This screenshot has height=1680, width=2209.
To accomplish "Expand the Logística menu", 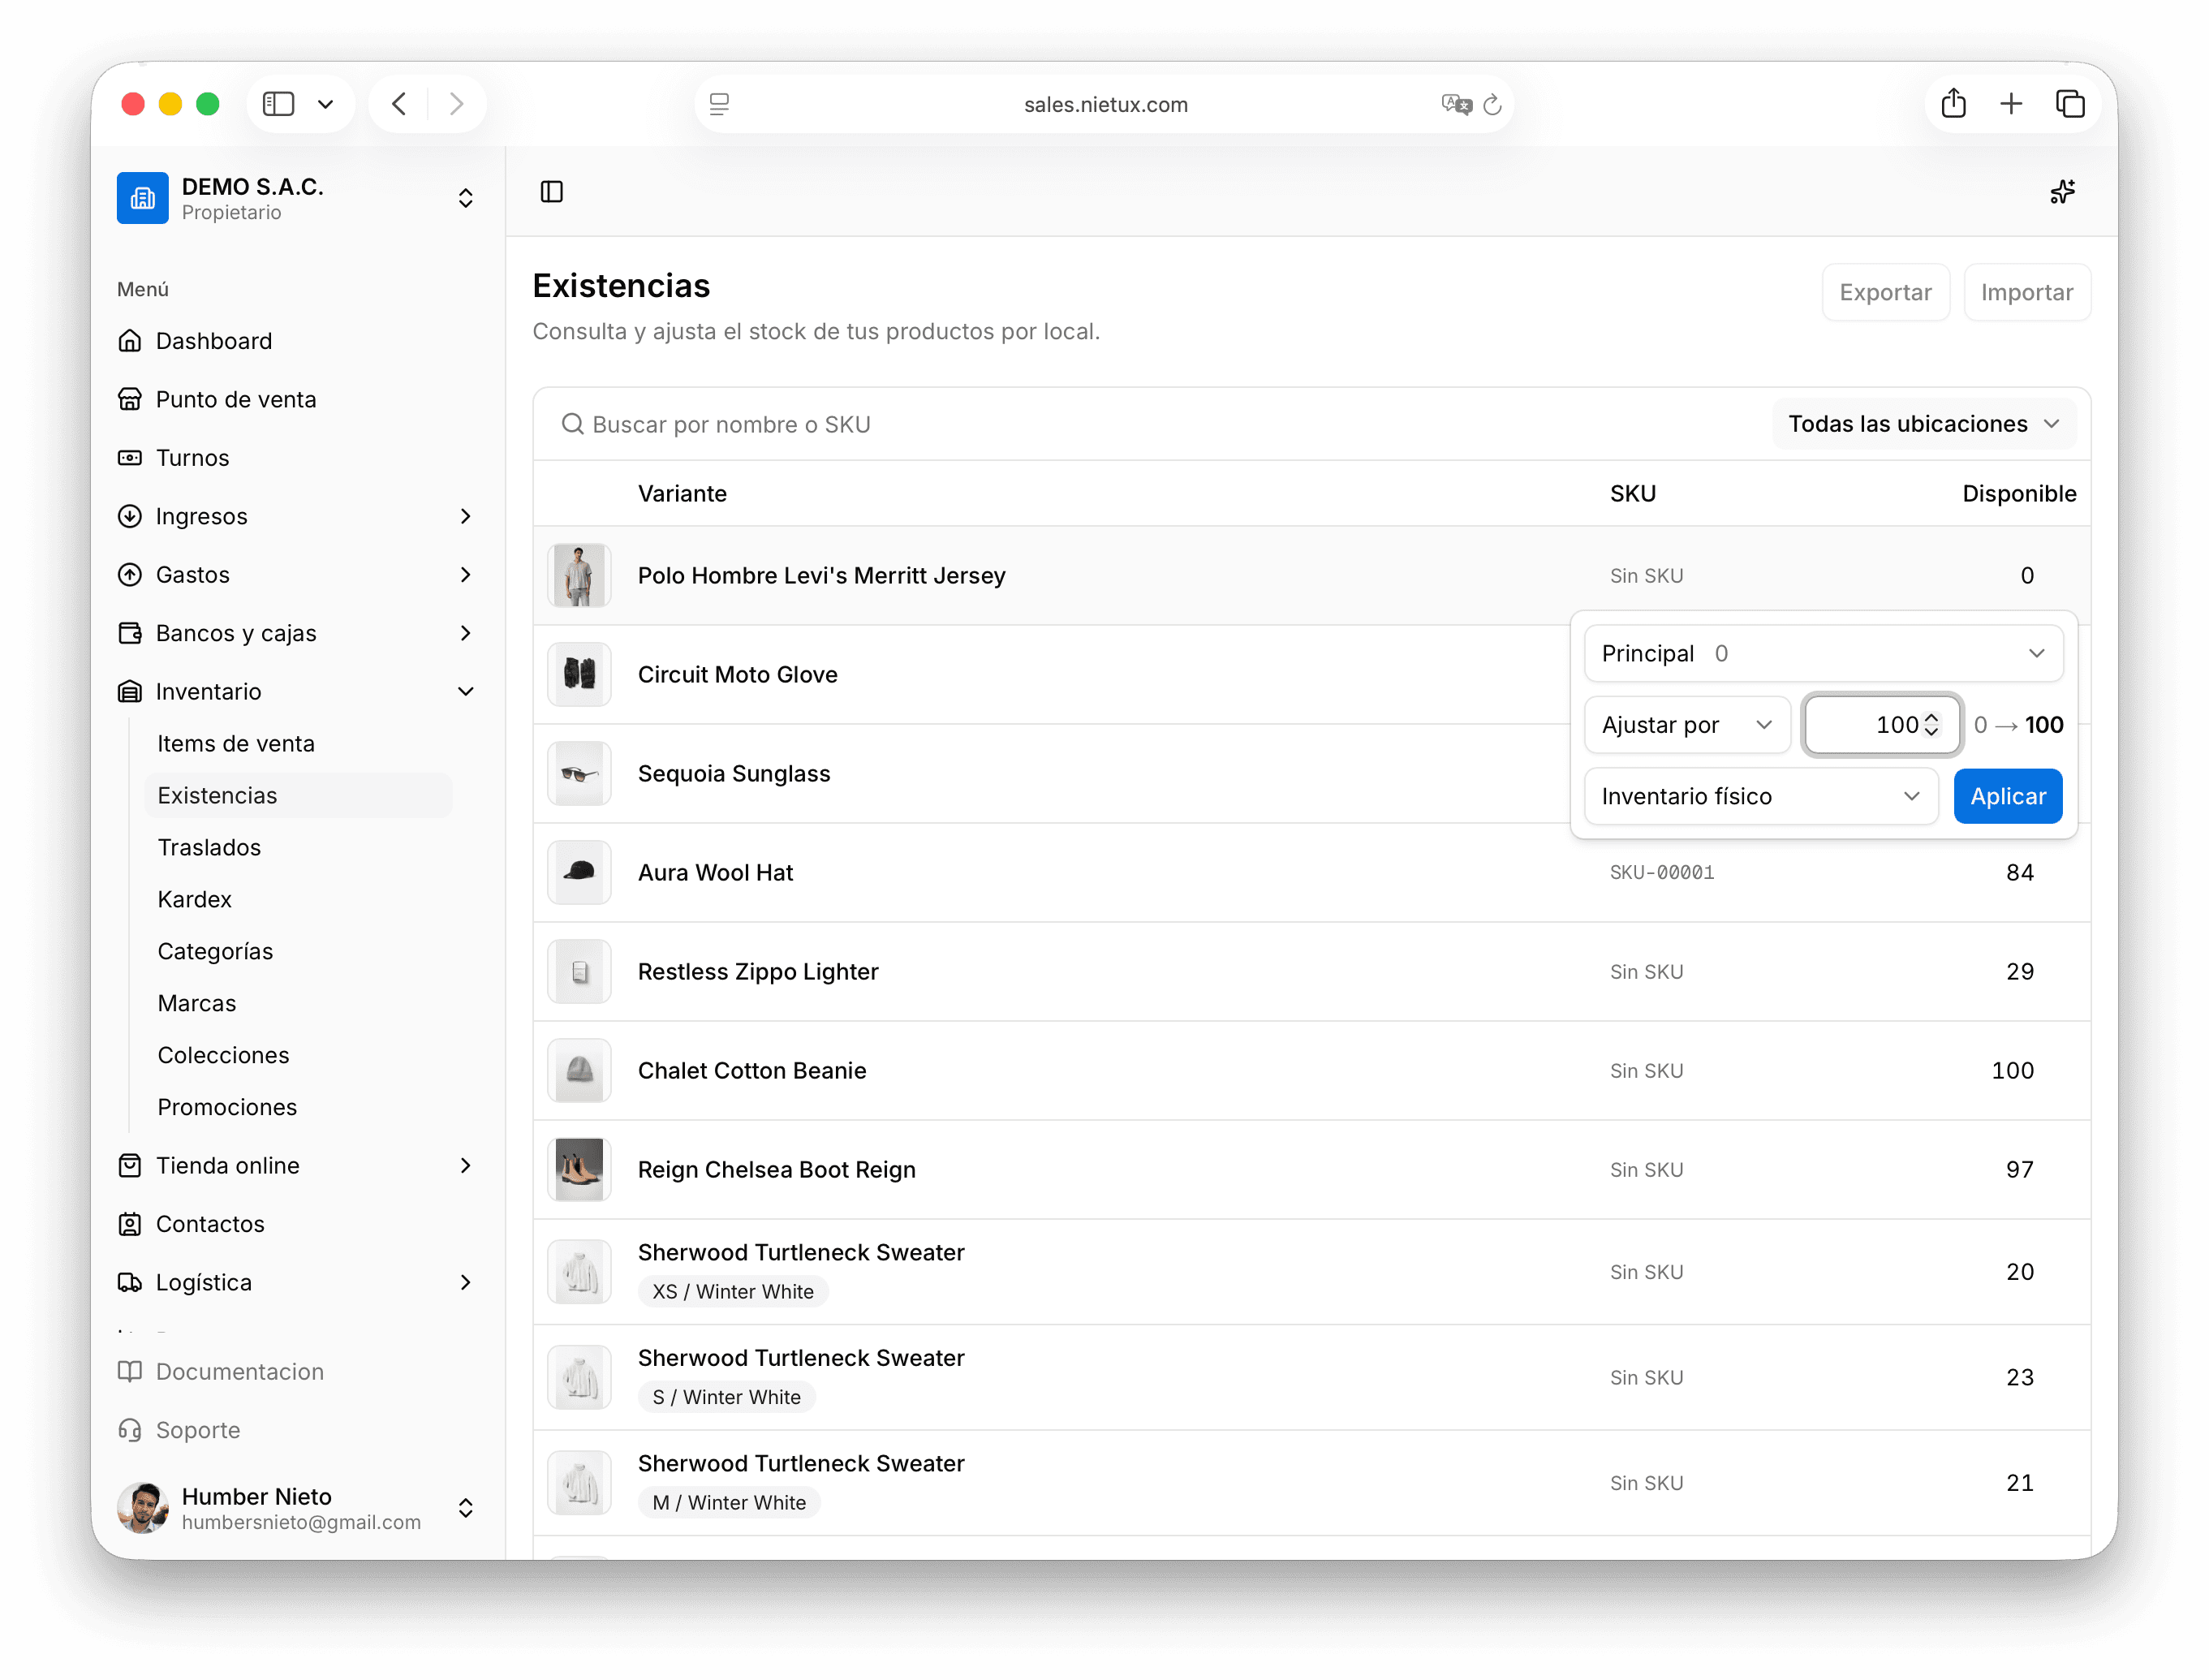I will (x=296, y=1282).
